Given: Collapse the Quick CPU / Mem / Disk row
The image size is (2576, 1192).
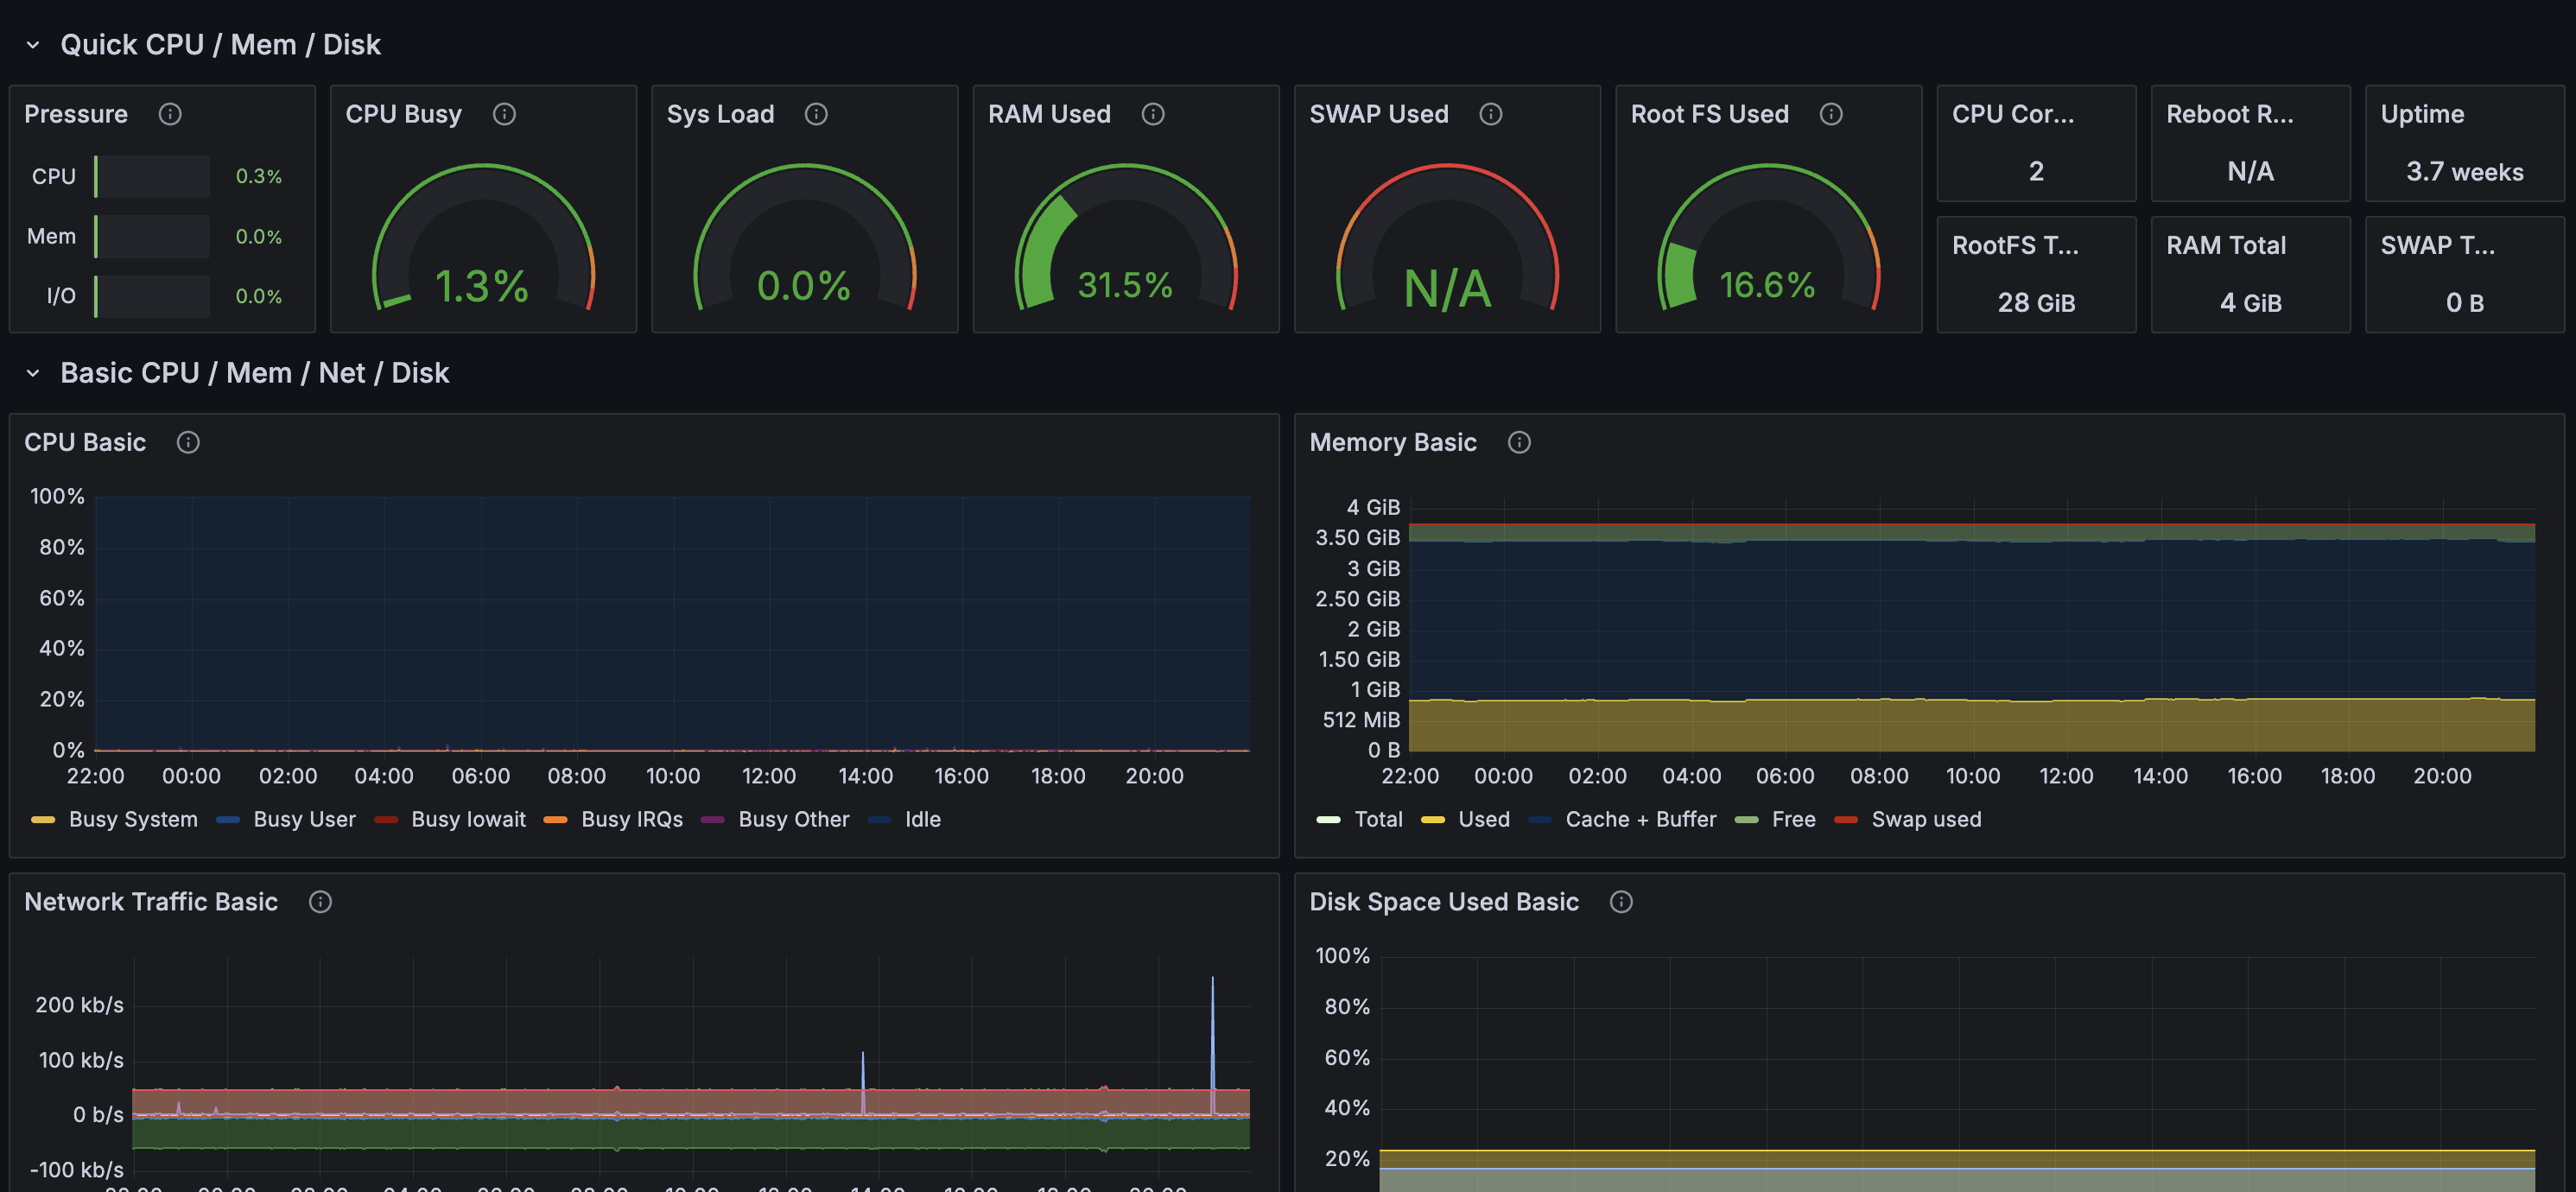Looking at the screenshot, I should pos(33,45).
